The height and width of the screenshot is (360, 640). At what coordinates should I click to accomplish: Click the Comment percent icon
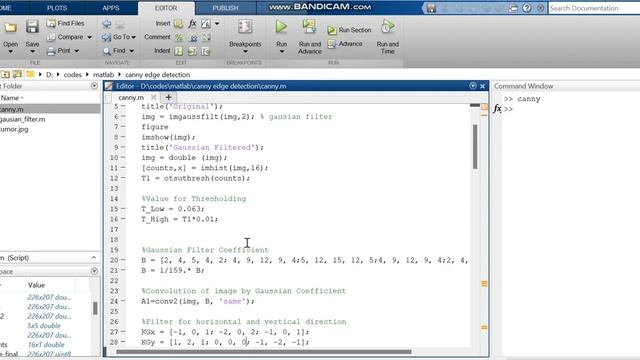[178, 38]
